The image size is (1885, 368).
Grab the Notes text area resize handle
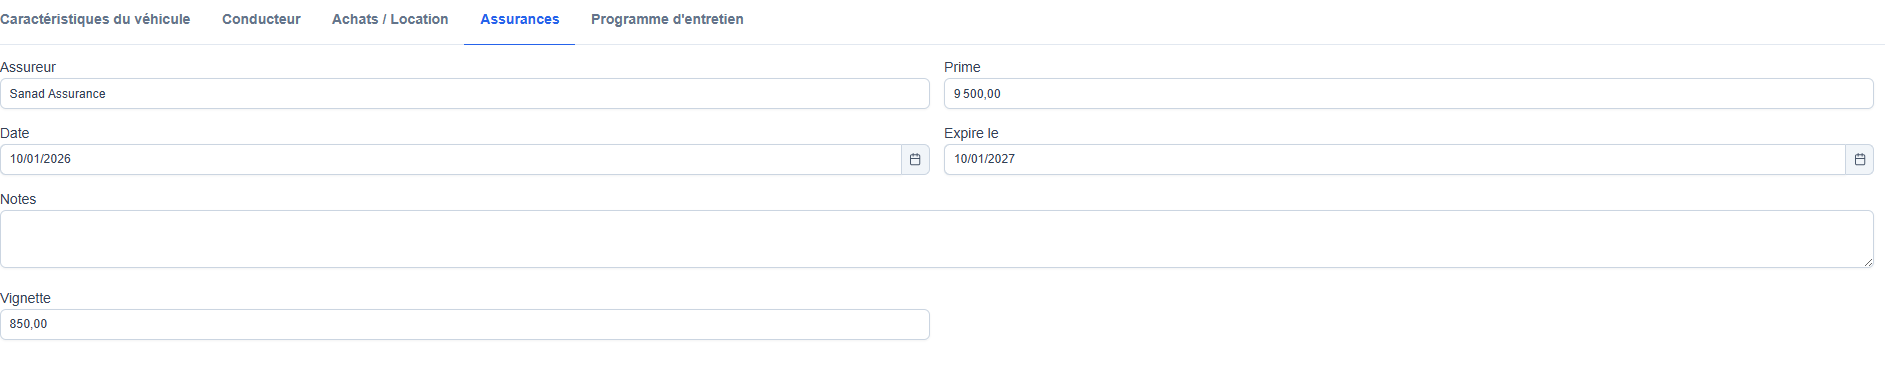click(1867, 261)
